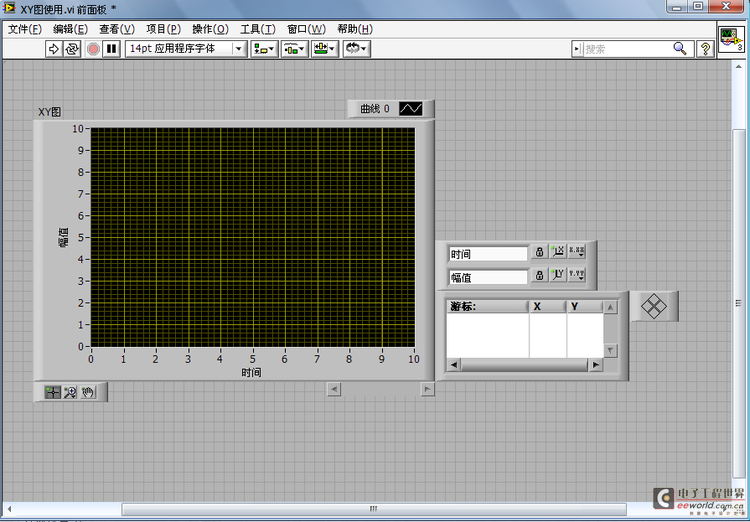Screen dimensions: 750x522
Task: Click the search magnifier icon
Action: point(680,48)
